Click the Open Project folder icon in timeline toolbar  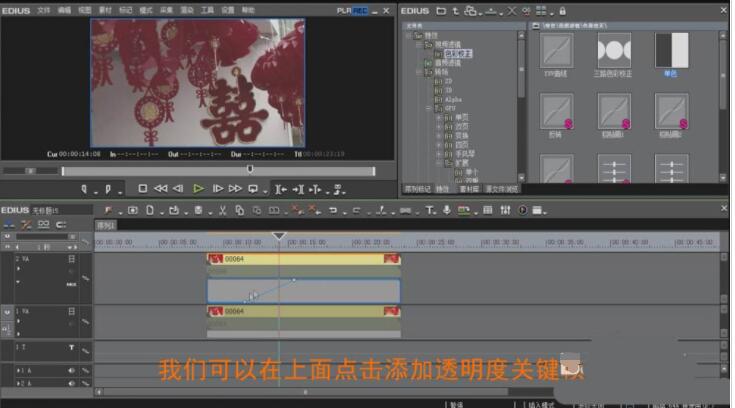point(174,211)
